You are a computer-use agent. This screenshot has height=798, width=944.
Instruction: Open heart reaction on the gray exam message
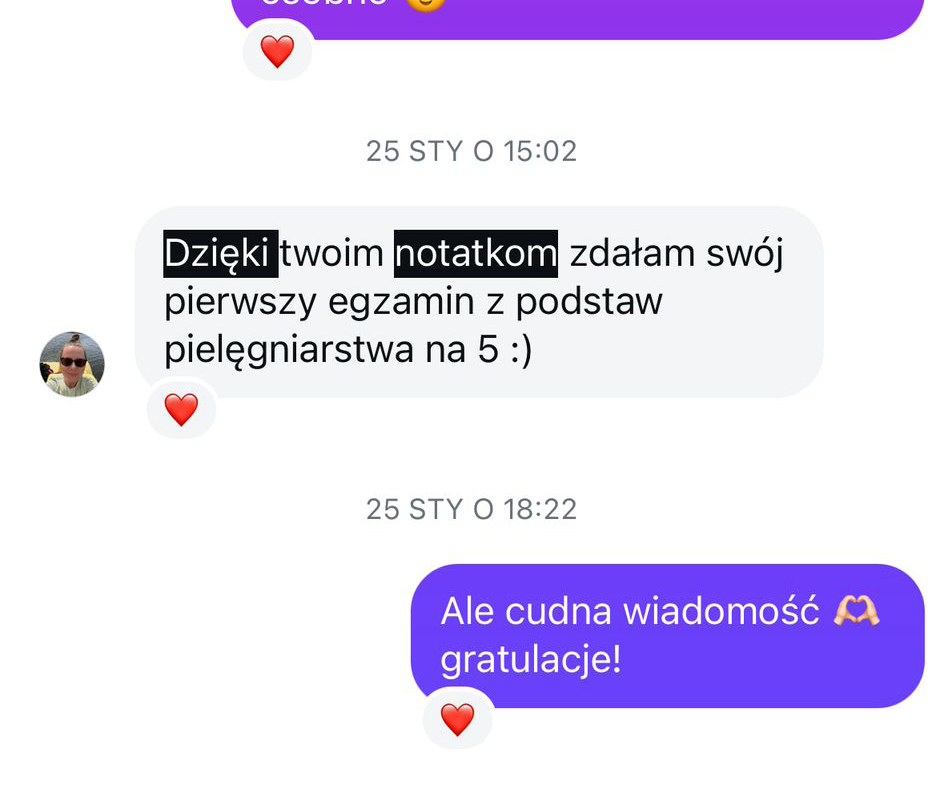181,410
